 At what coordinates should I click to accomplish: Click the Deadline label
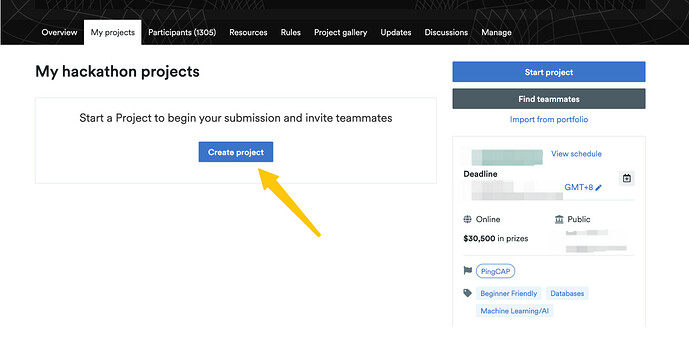(480, 174)
